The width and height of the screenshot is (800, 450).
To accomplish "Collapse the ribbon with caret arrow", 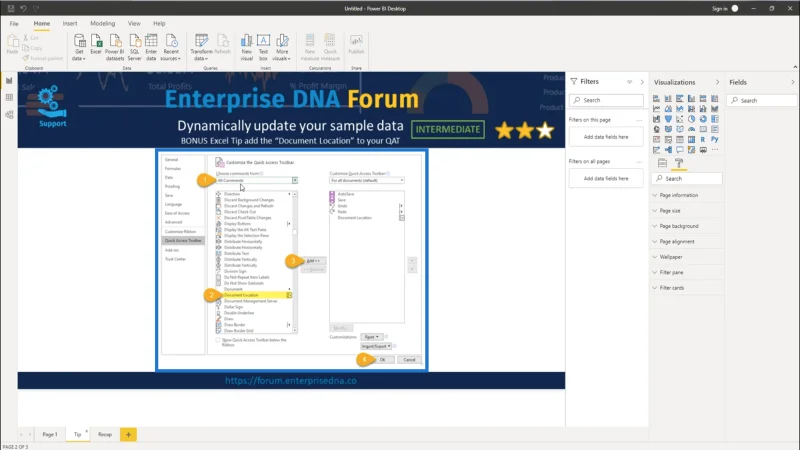I will [795, 67].
